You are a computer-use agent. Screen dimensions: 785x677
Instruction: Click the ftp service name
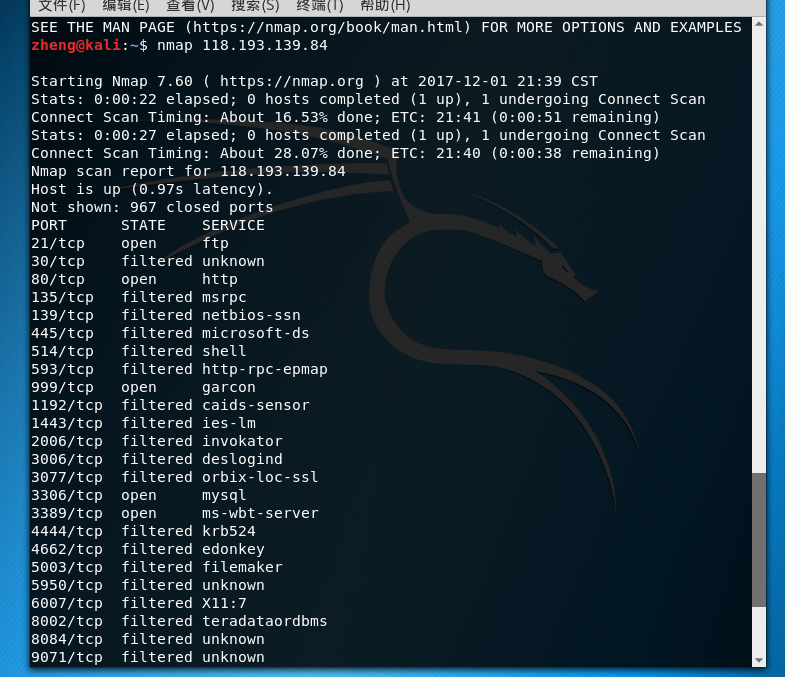click(215, 243)
